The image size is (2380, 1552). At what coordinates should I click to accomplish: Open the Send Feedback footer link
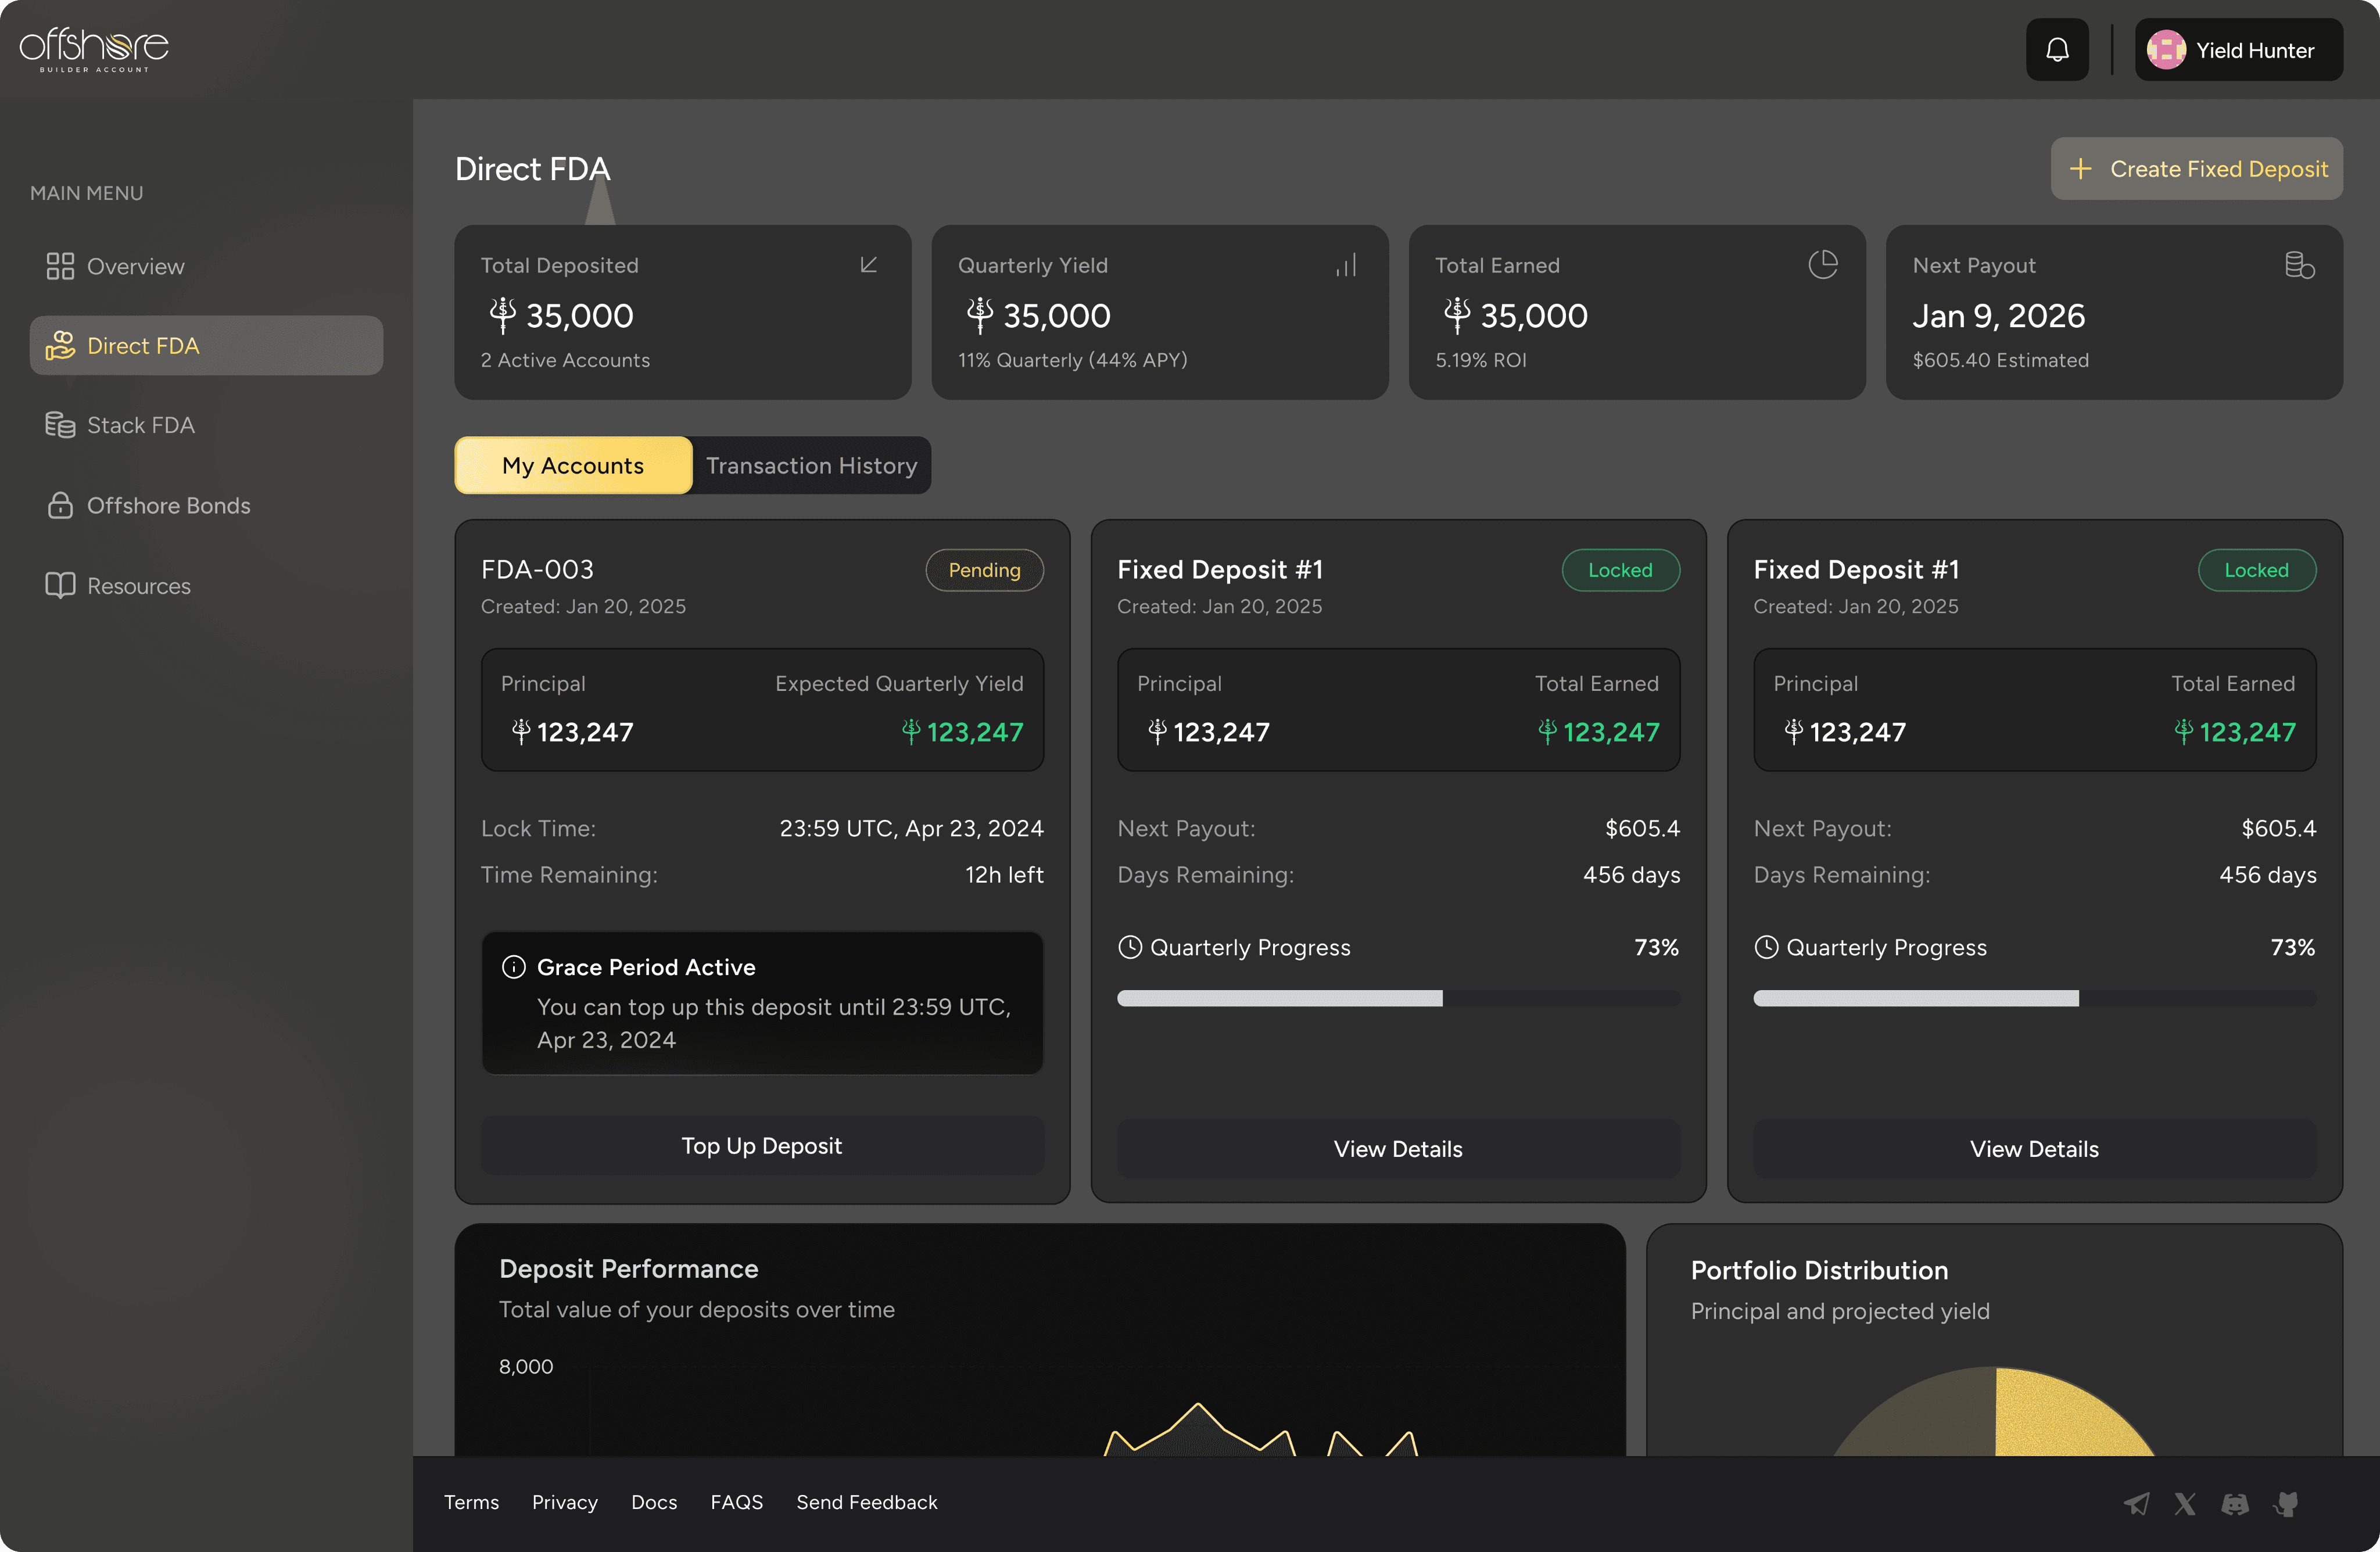[x=866, y=1502]
